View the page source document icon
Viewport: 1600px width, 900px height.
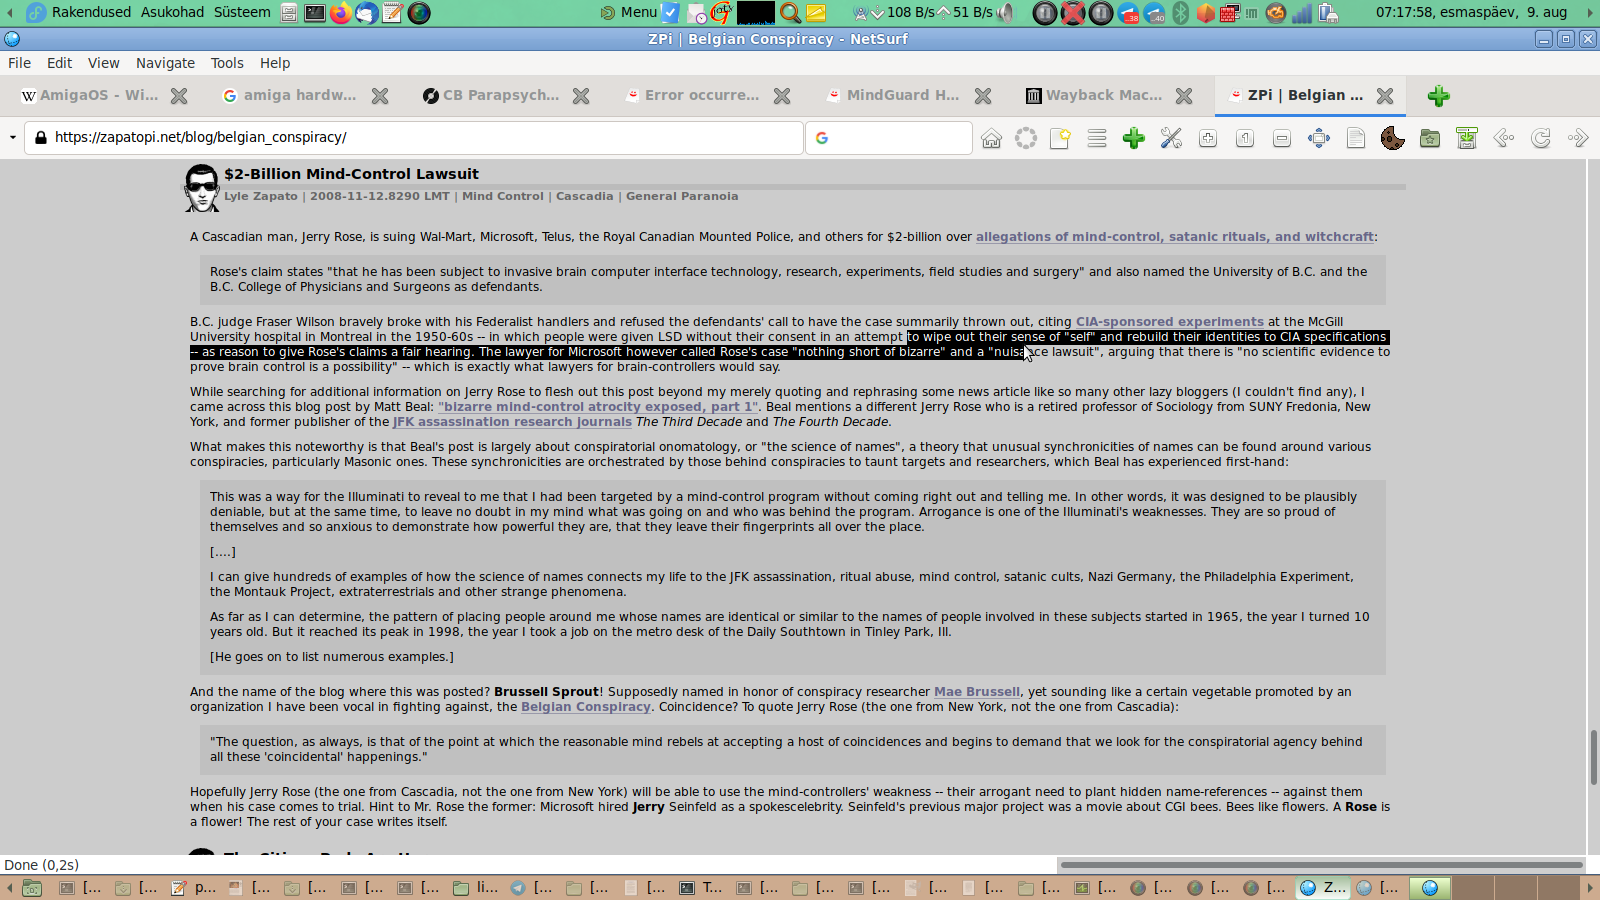1356,138
